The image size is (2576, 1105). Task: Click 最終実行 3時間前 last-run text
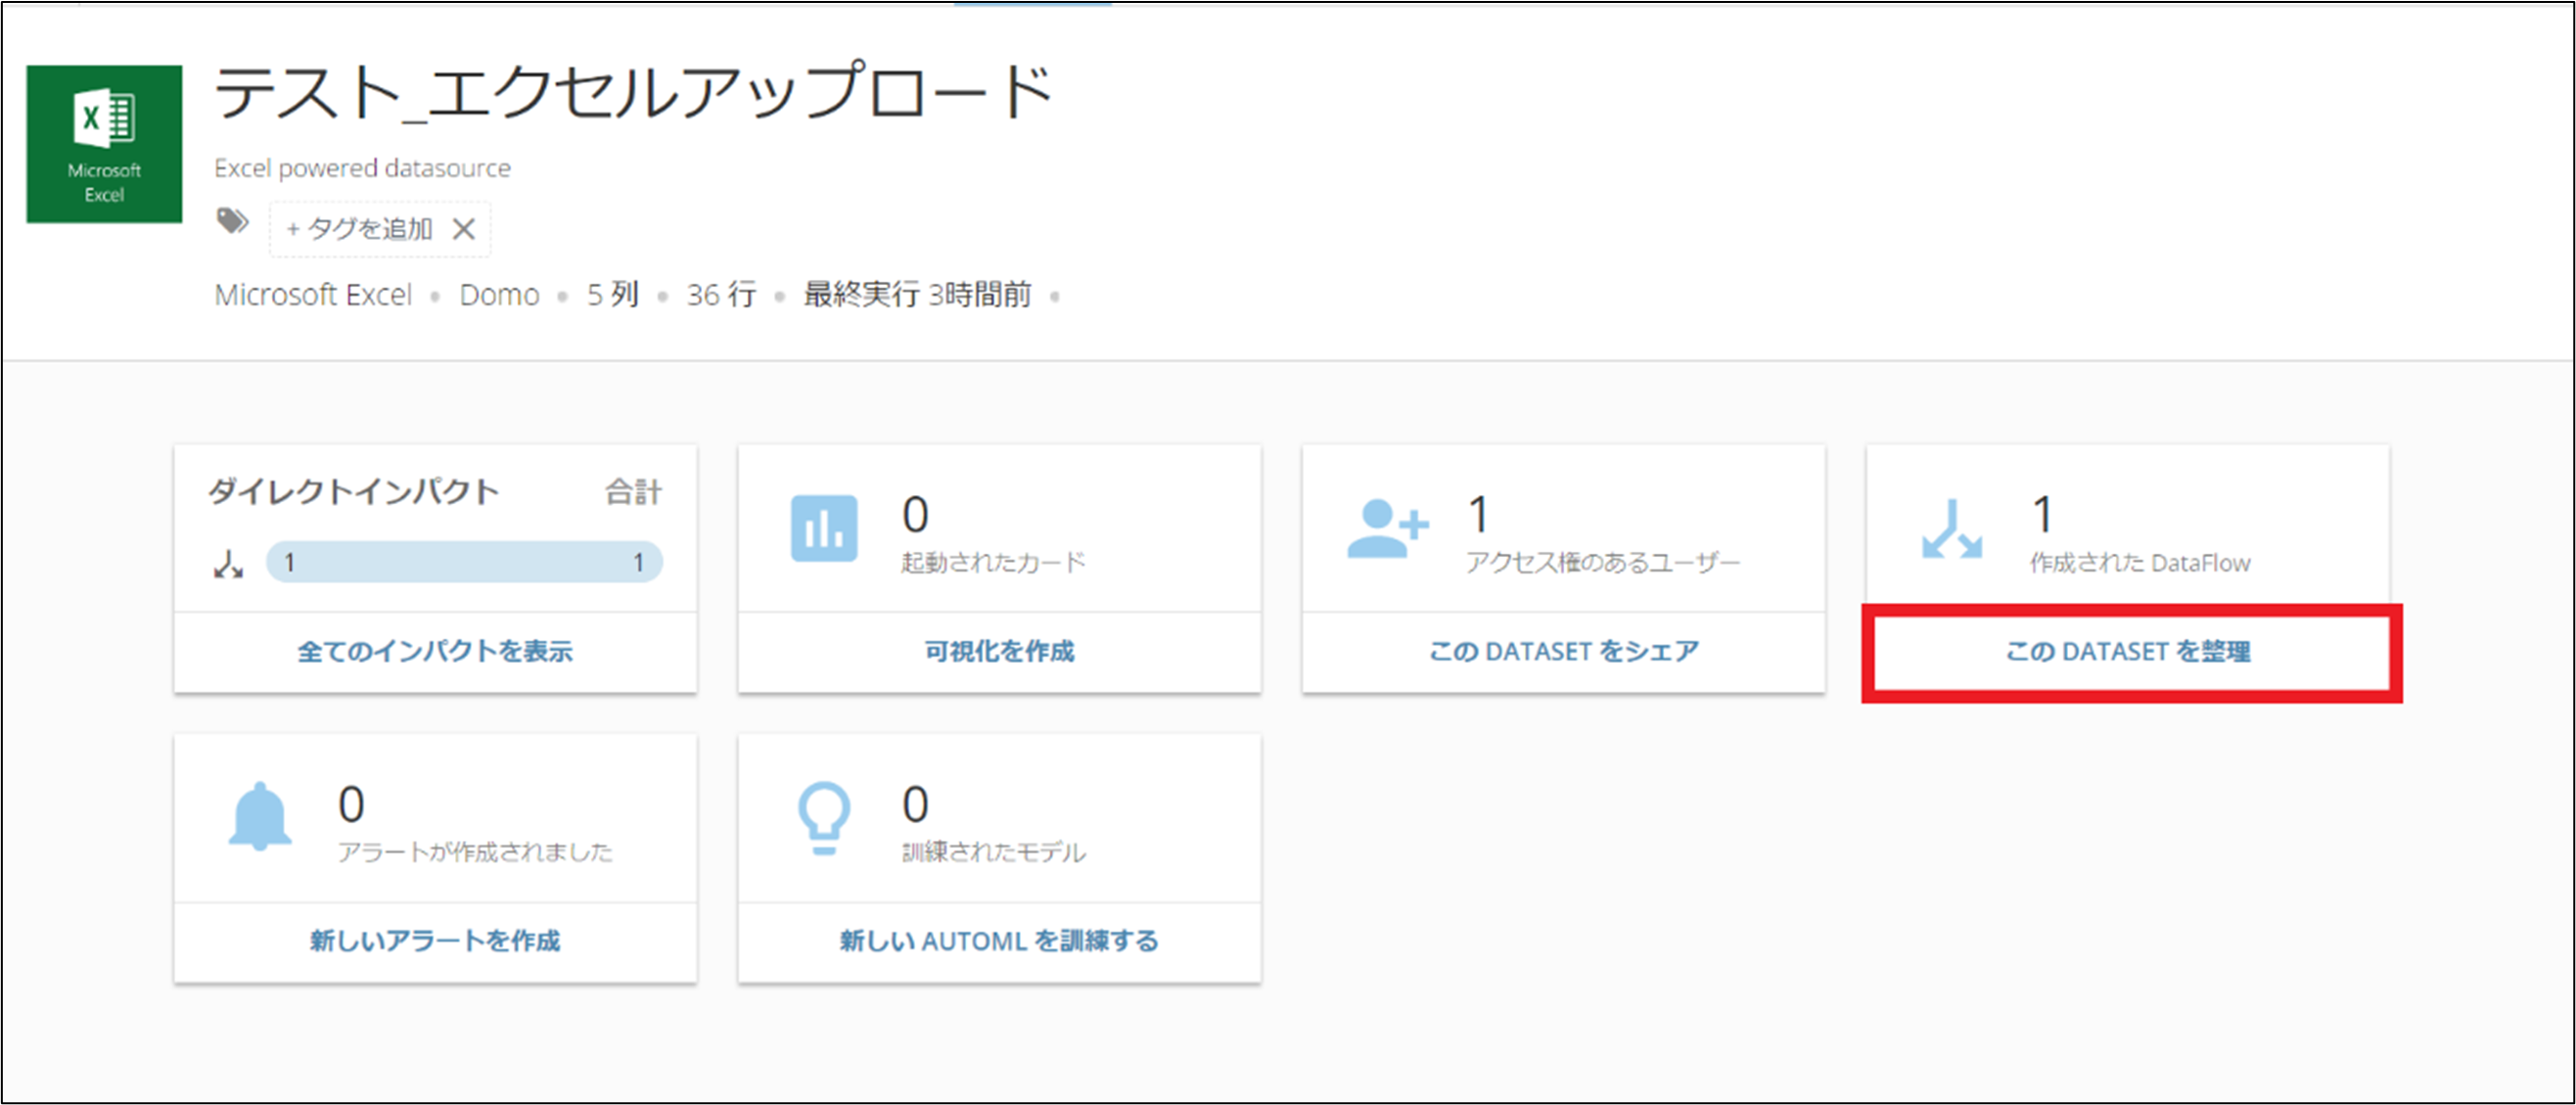[x=917, y=295]
